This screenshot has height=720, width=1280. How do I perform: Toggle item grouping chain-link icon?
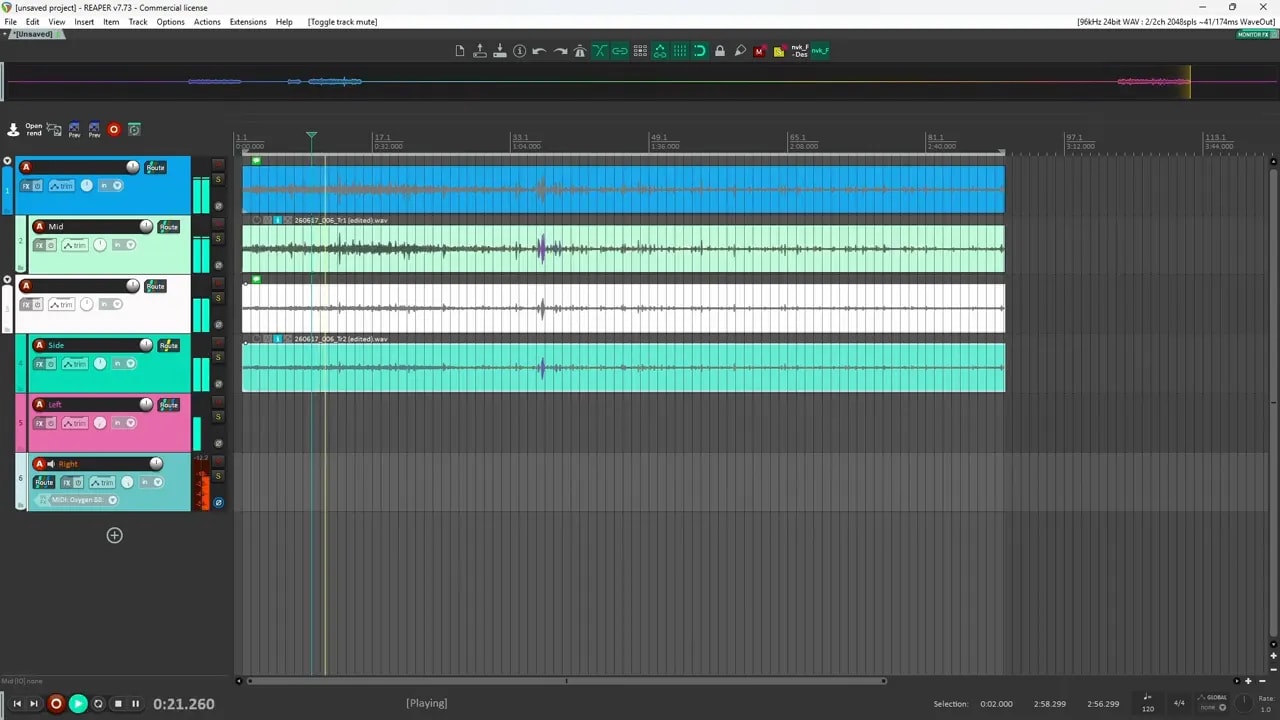click(620, 51)
